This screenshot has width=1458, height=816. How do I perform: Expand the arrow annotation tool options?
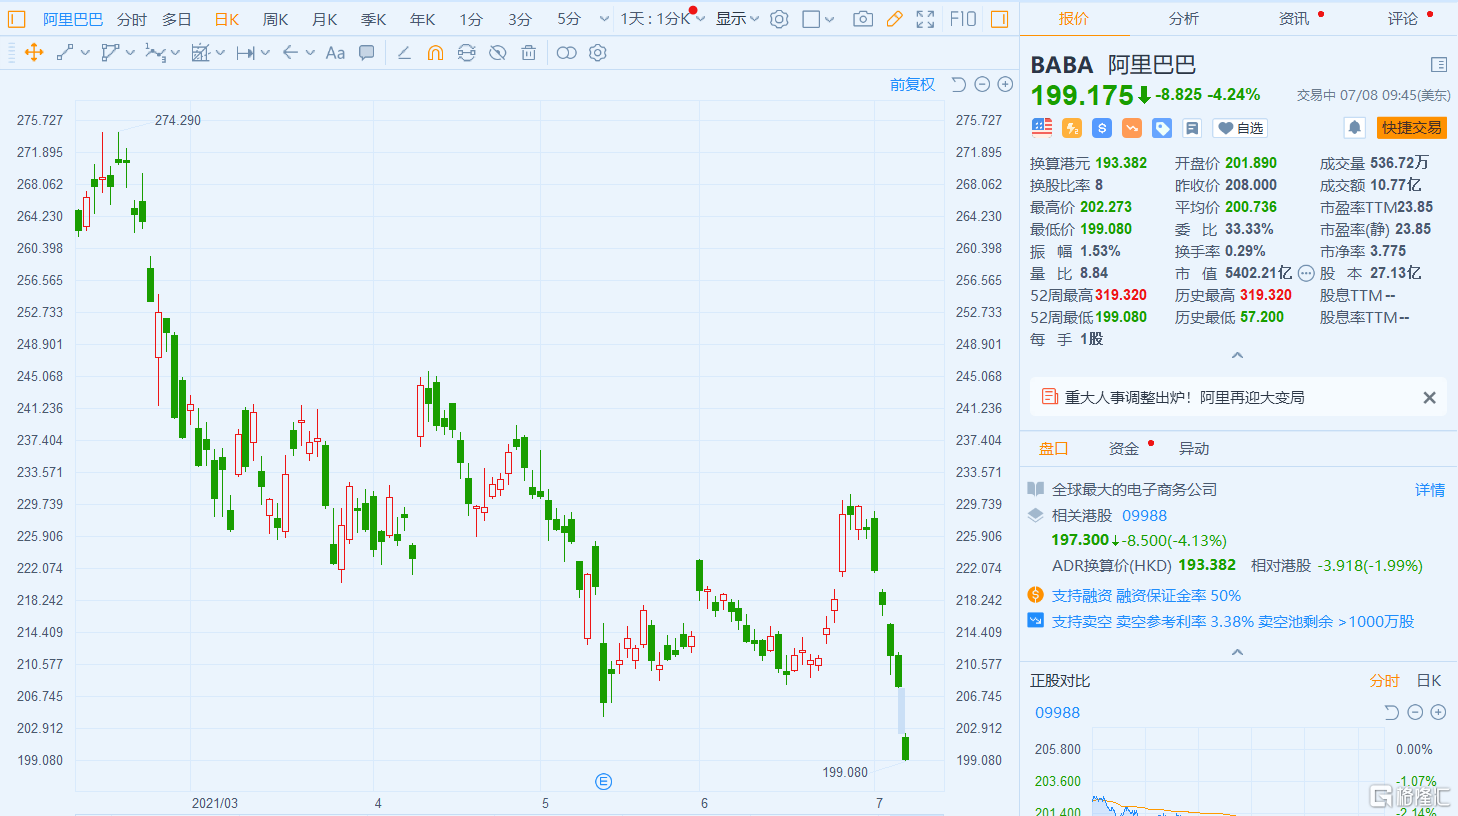310,53
